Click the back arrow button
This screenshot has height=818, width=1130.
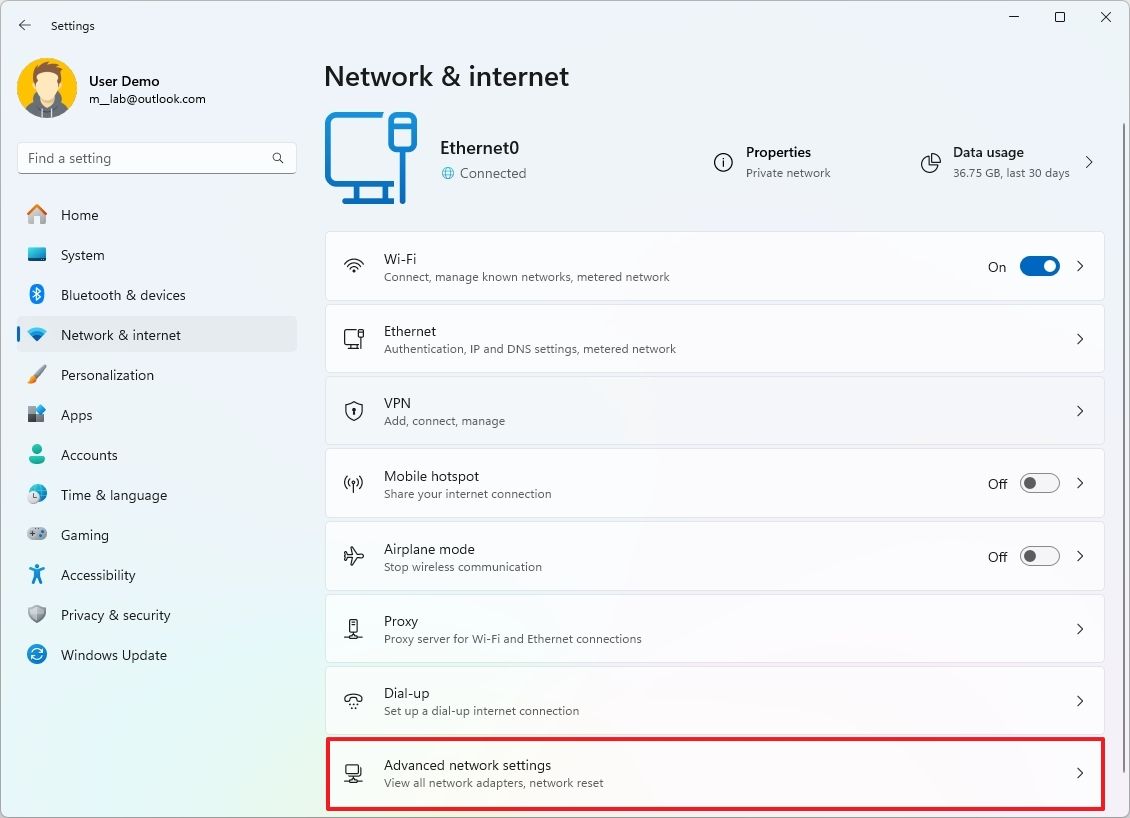point(24,25)
